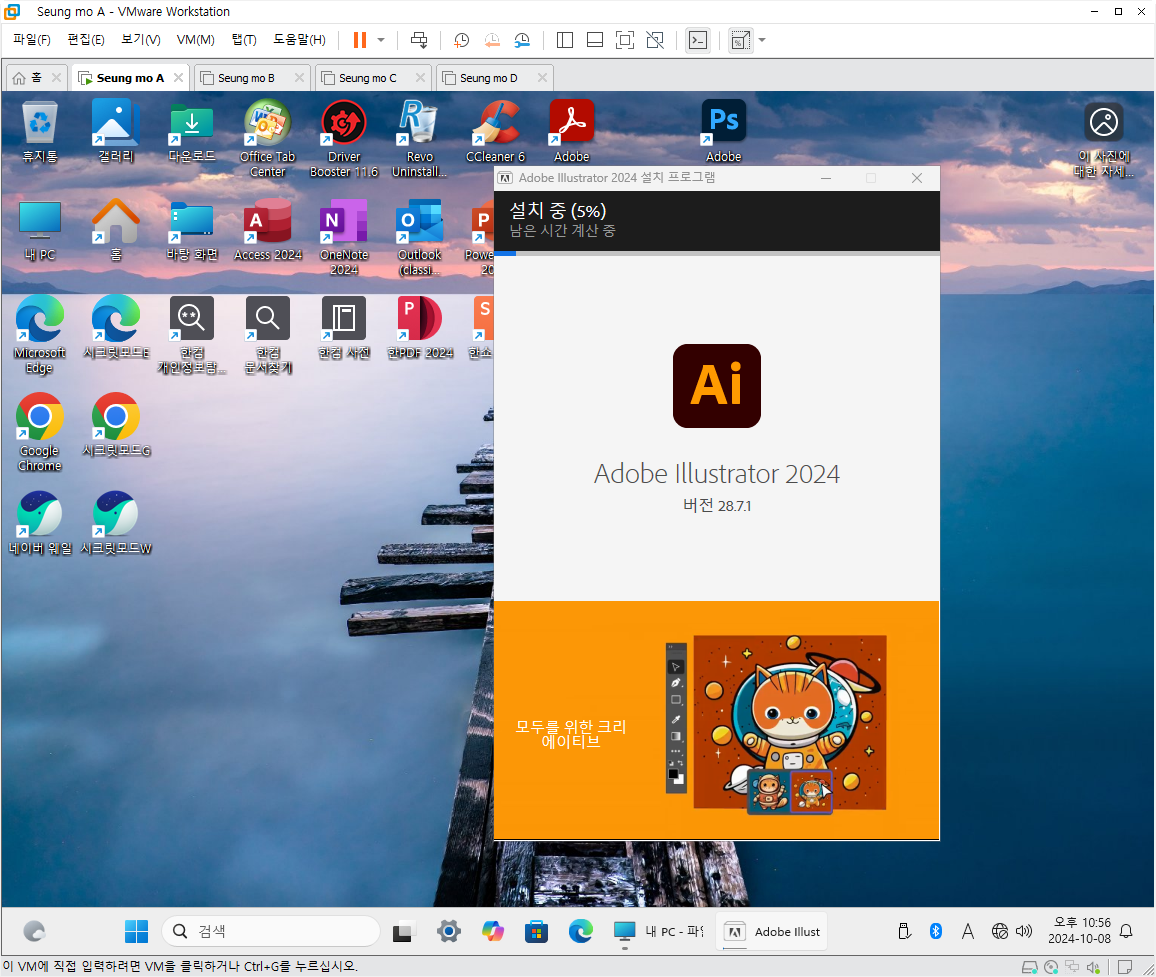Open the 시크릿모드E Edge shortcut
This screenshot has height=977, width=1156.
[116, 328]
